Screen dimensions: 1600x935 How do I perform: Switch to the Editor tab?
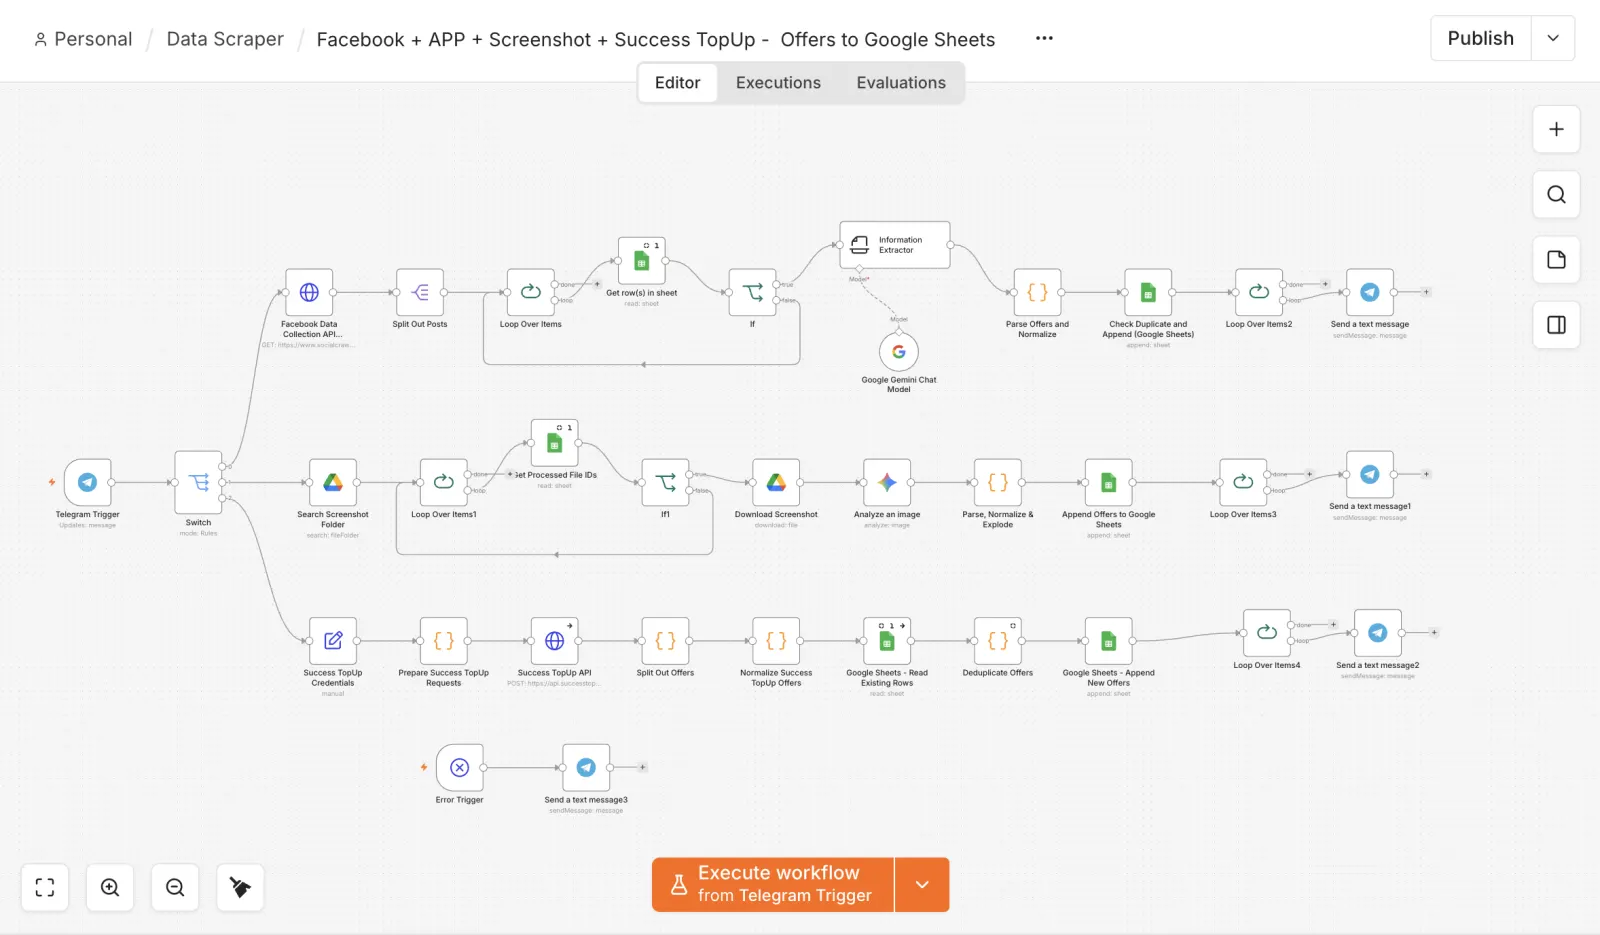[x=677, y=83]
